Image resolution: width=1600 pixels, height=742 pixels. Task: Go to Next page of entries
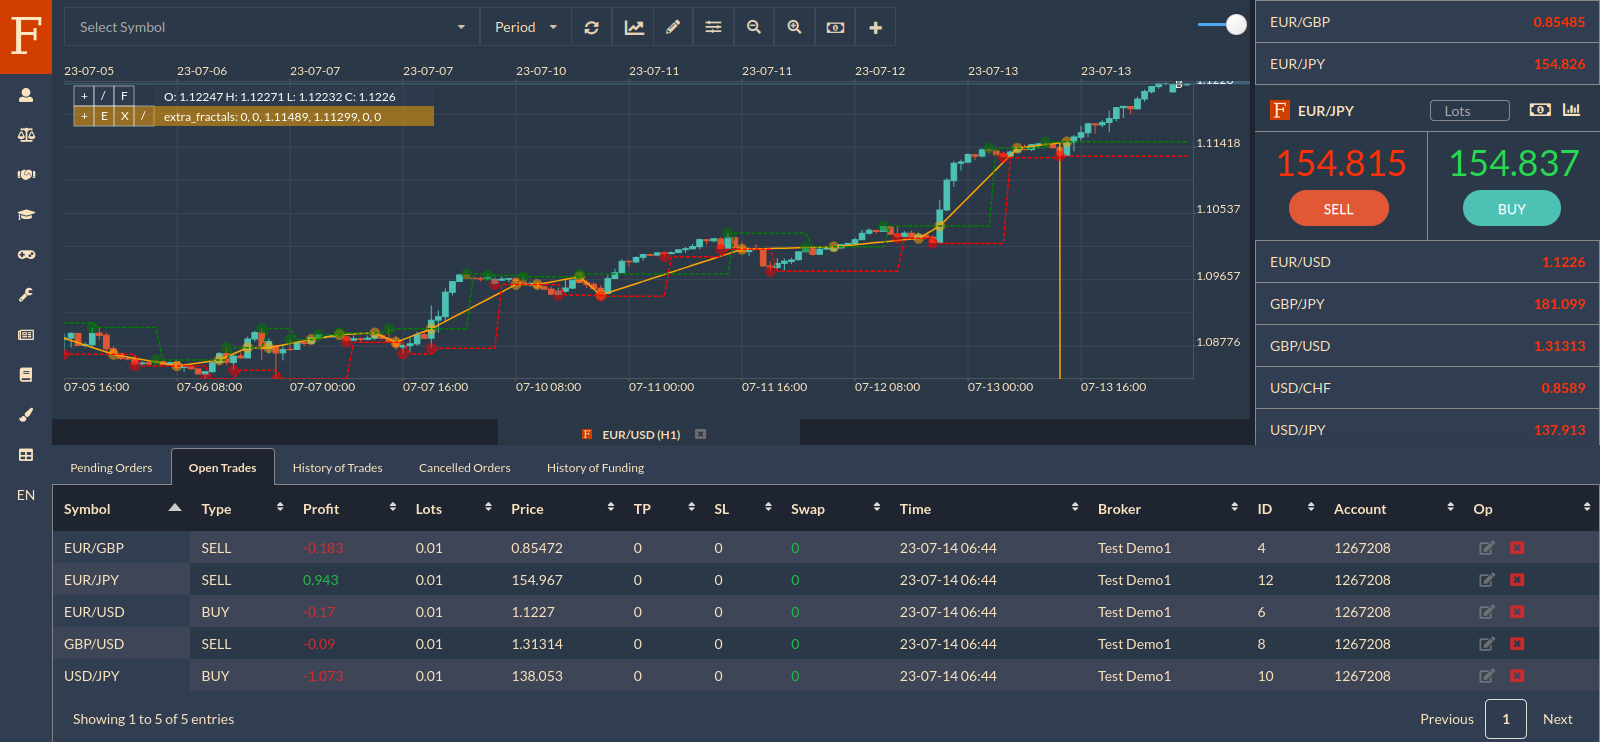point(1558,719)
